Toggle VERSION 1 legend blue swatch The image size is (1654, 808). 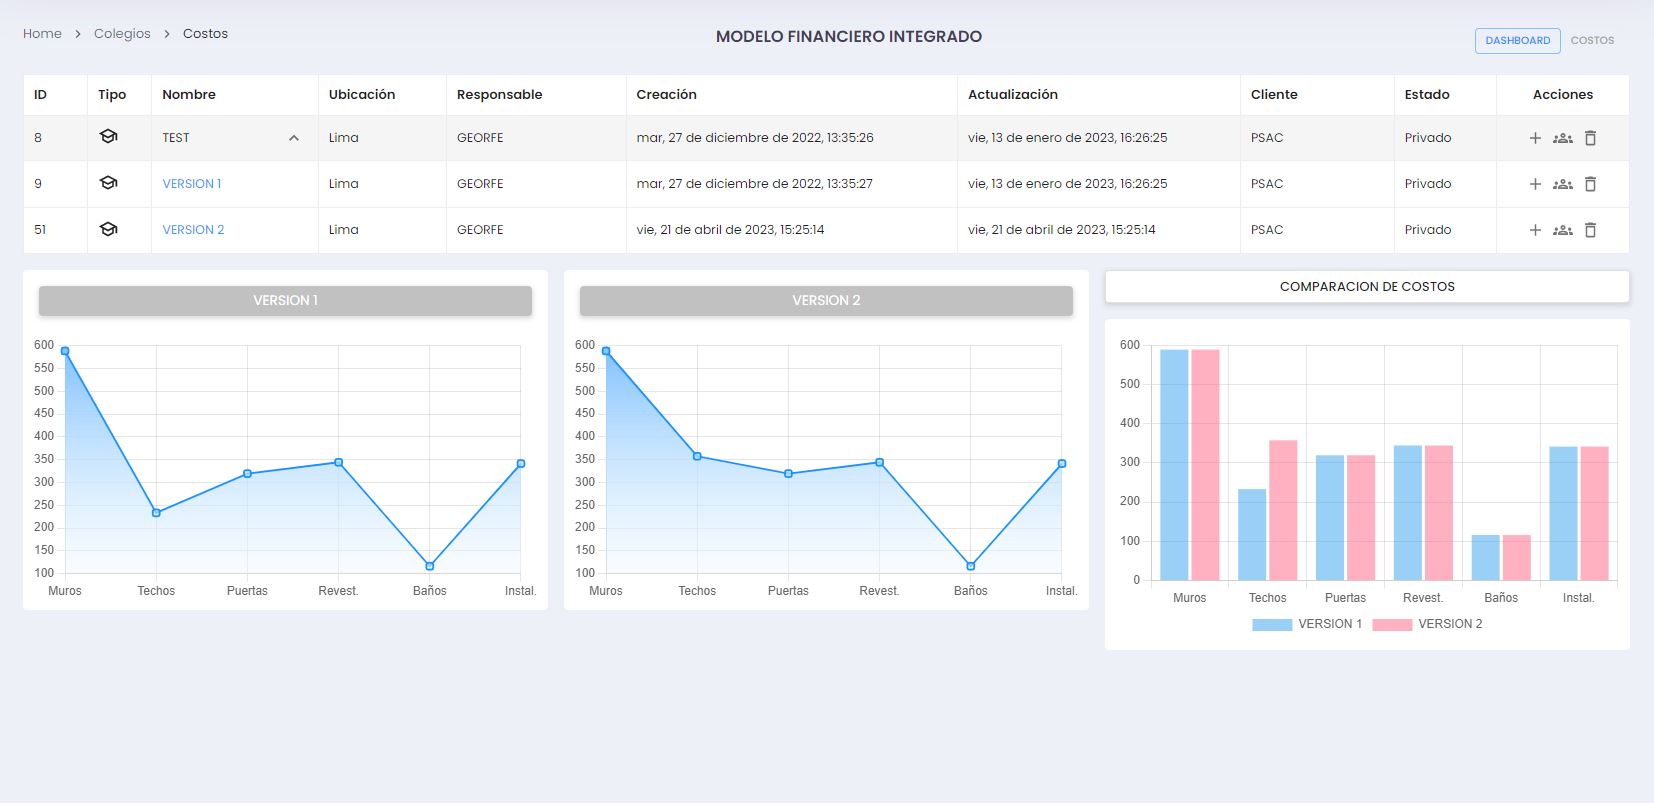(x=1272, y=625)
